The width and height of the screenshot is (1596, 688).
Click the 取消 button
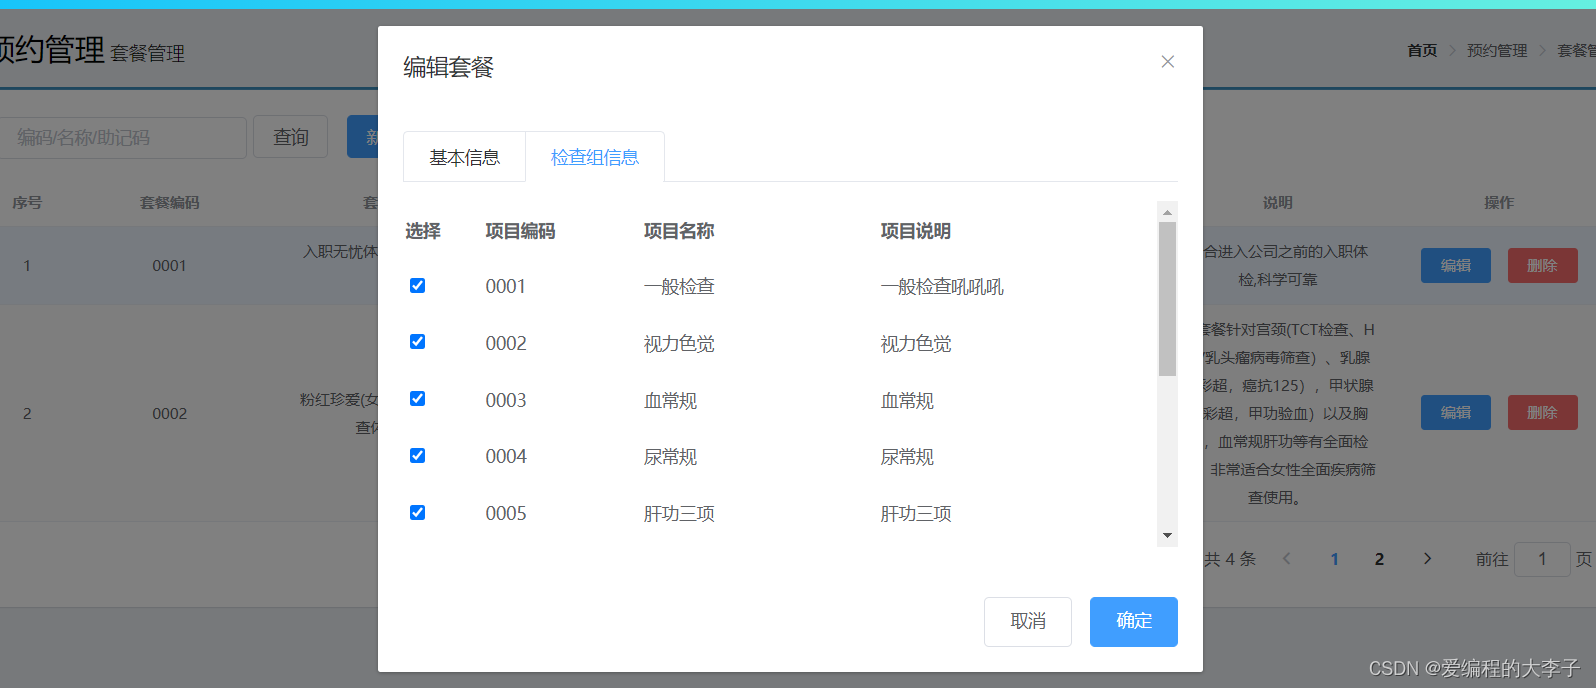click(x=1028, y=622)
